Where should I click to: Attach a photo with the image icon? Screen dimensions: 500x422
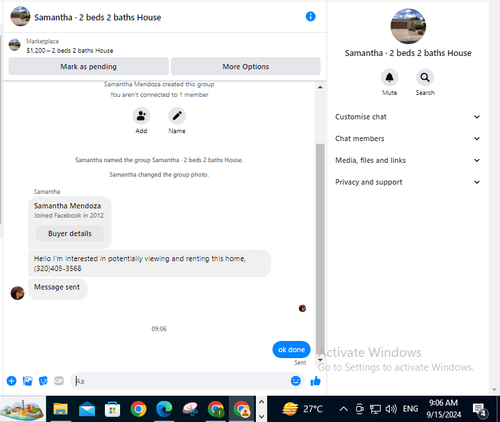pyautogui.click(x=27, y=381)
